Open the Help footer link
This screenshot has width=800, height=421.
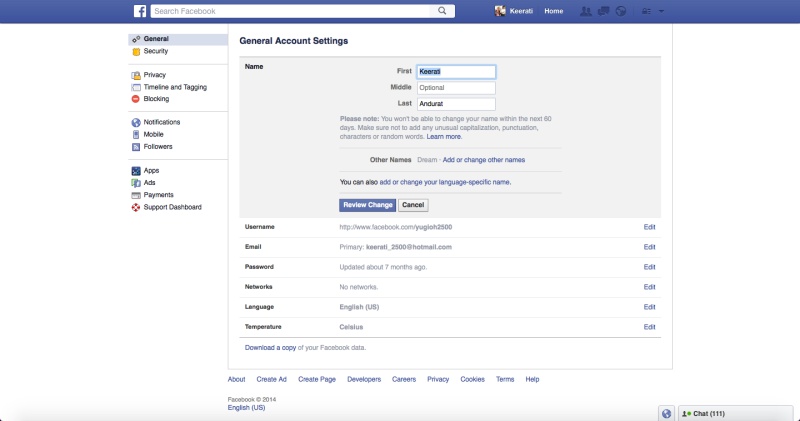[x=532, y=379]
